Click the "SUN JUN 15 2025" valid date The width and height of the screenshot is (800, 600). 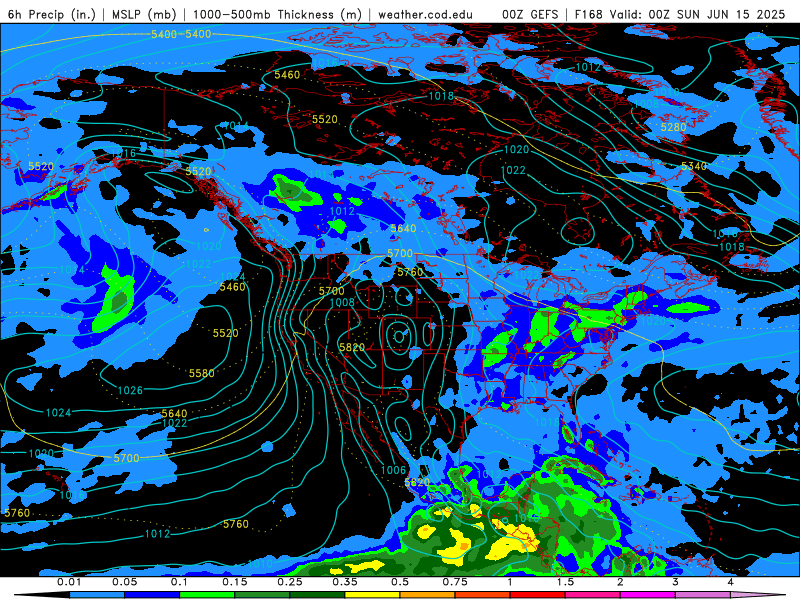click(731, 14)
